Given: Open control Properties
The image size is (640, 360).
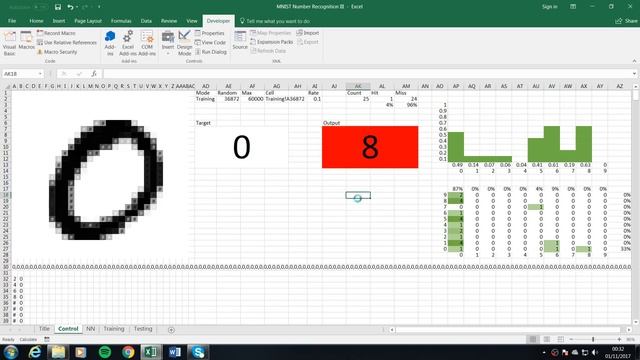Looking at the screenshot, I should click(x=210, y=33).
